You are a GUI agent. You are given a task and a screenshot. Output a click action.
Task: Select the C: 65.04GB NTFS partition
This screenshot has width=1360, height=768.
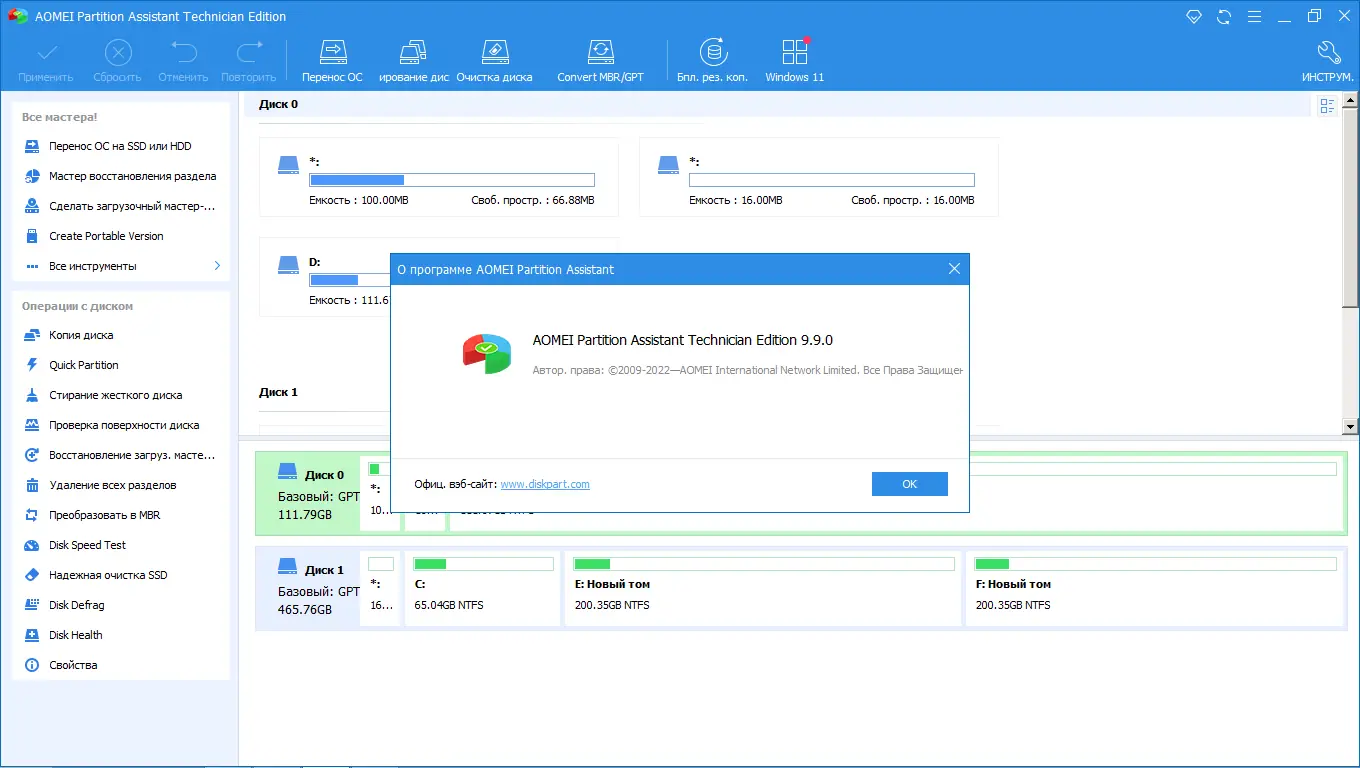coord(483,588)
